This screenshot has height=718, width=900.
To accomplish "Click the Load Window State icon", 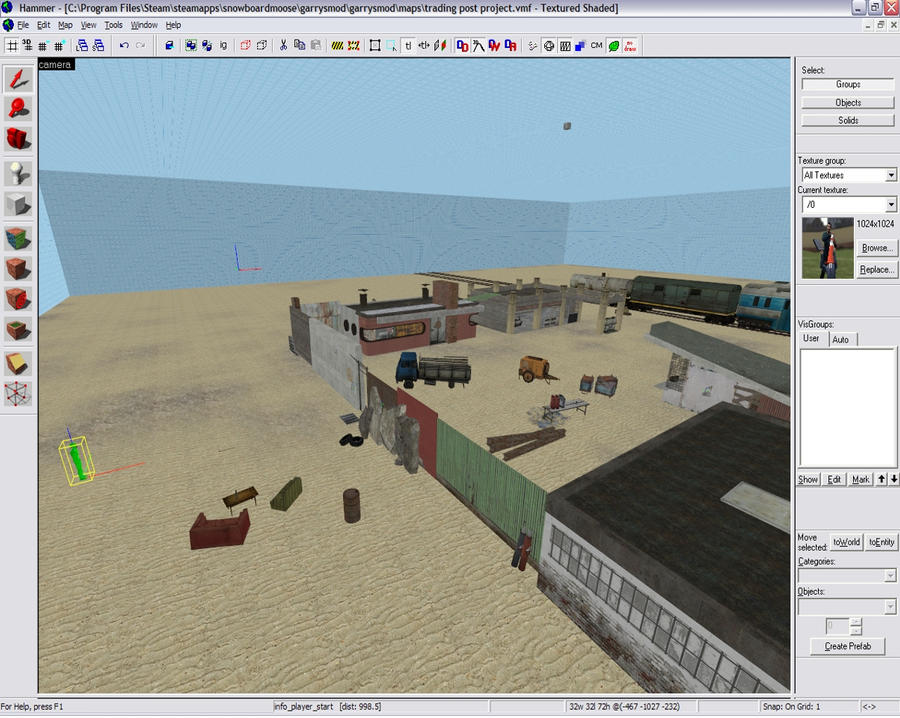I will [x=82, y=45].
